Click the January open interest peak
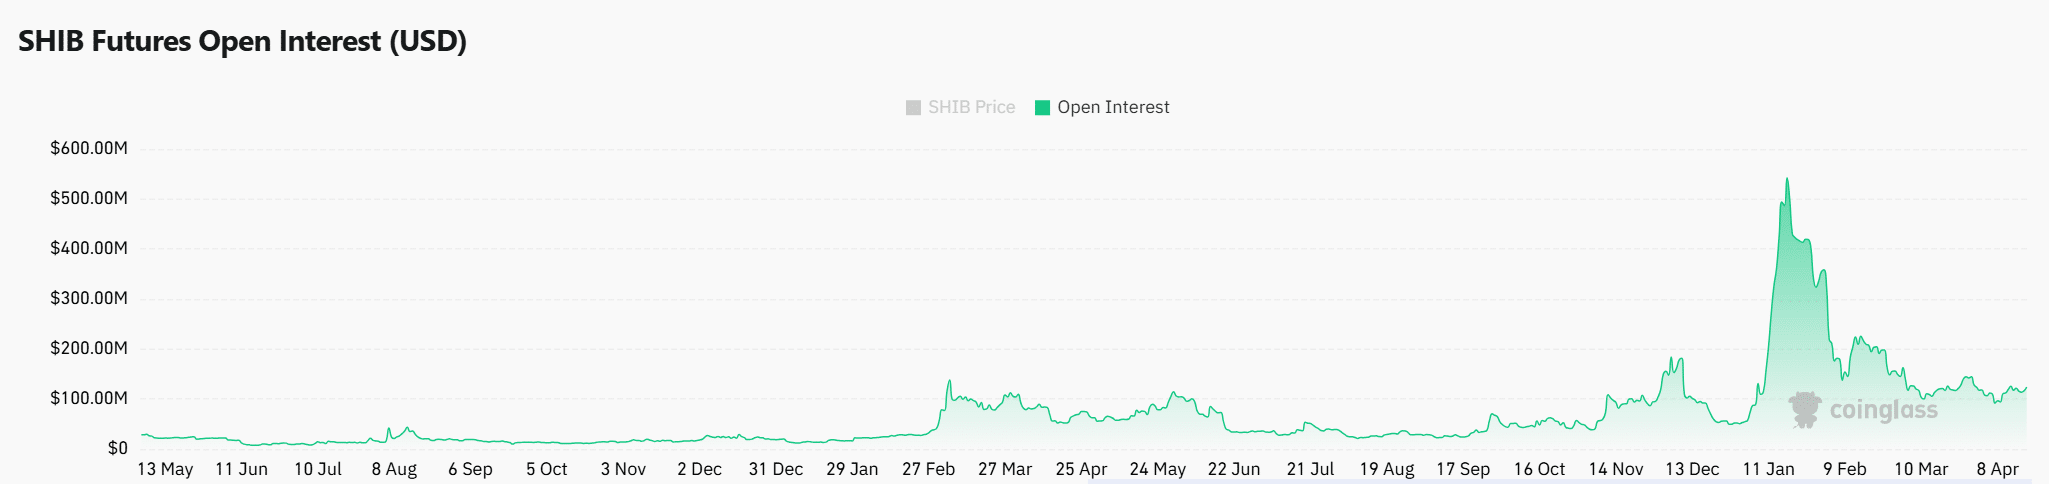The image size is (2049, 484). (1787, 180)
